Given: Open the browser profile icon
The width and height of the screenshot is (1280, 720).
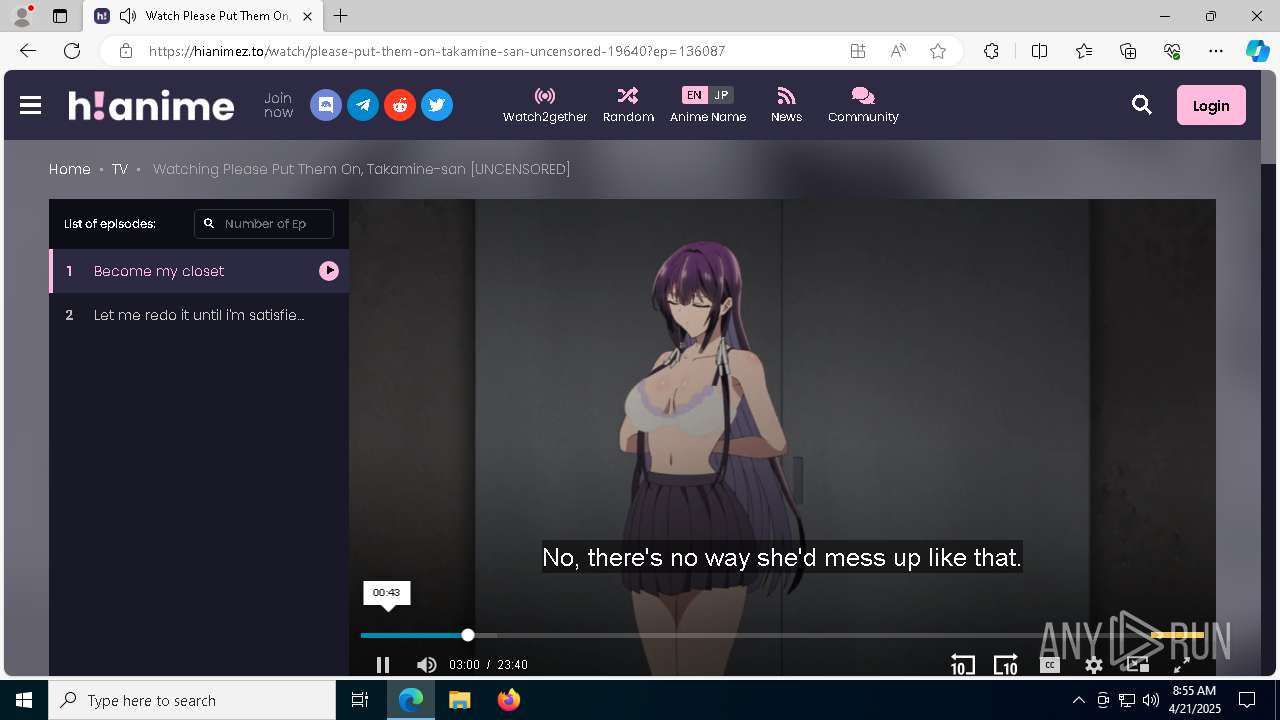Looking at the screenshot, I should click(21, 16).
